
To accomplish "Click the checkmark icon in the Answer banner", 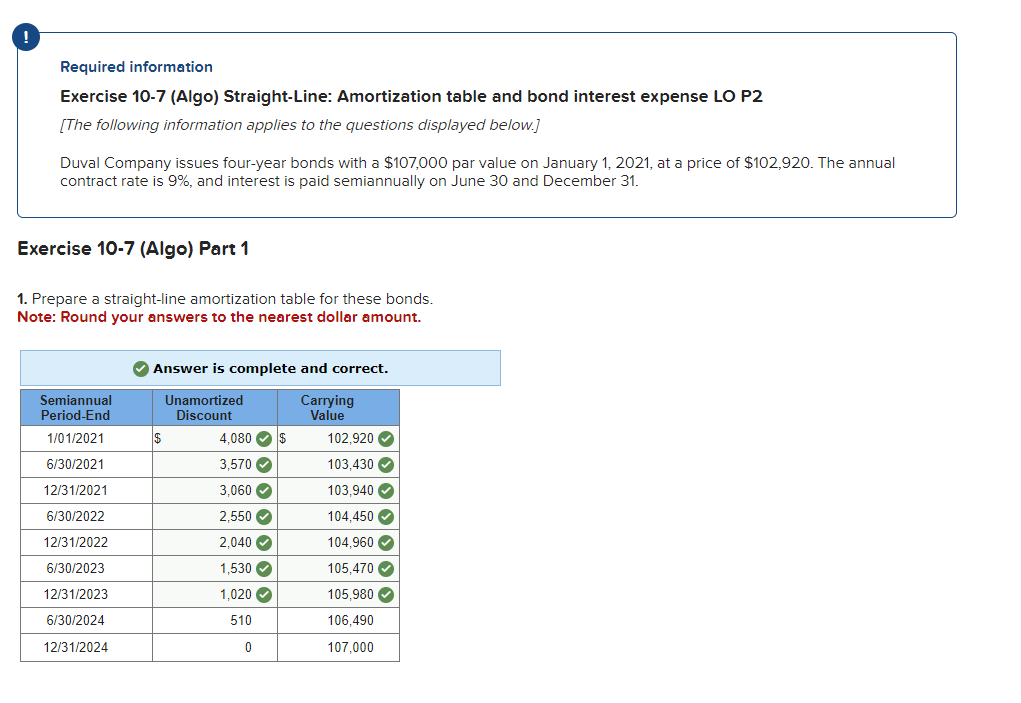I will 141,368.
